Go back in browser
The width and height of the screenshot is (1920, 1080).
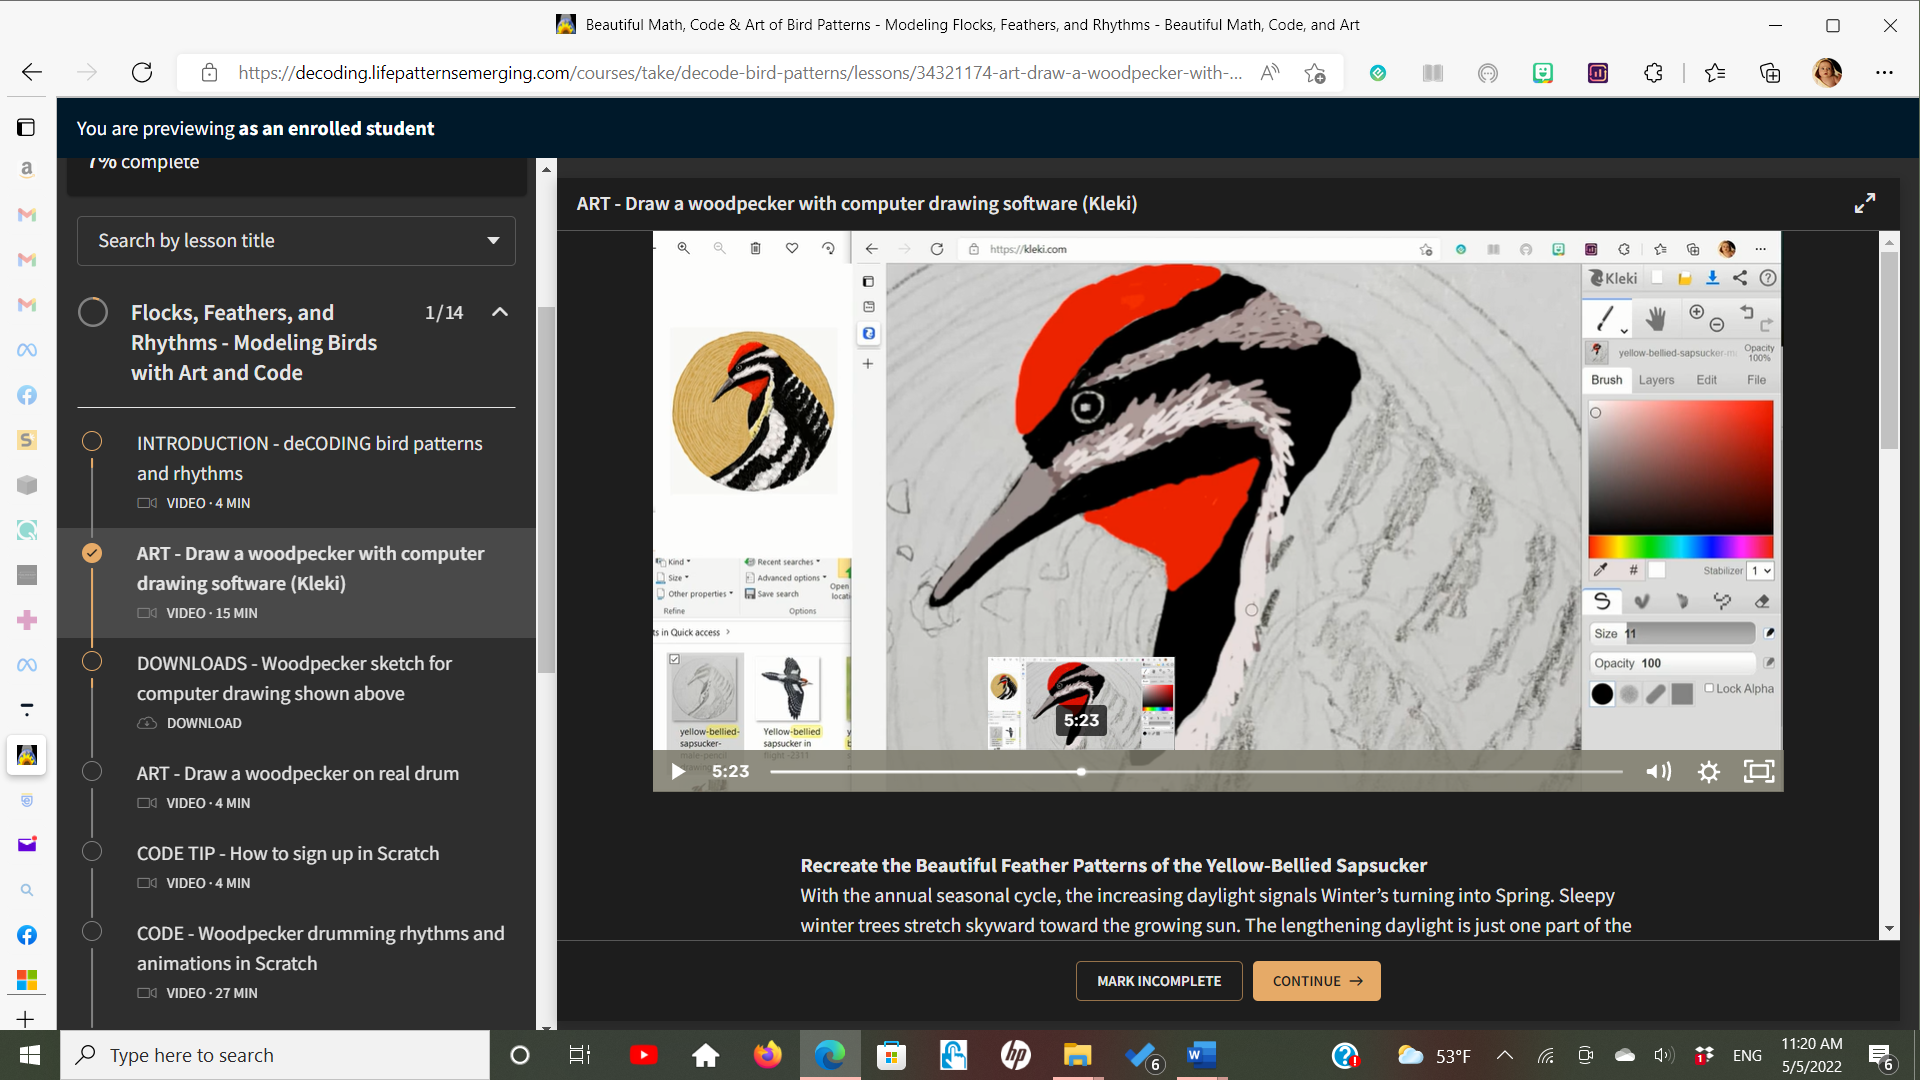pos(32,72)
